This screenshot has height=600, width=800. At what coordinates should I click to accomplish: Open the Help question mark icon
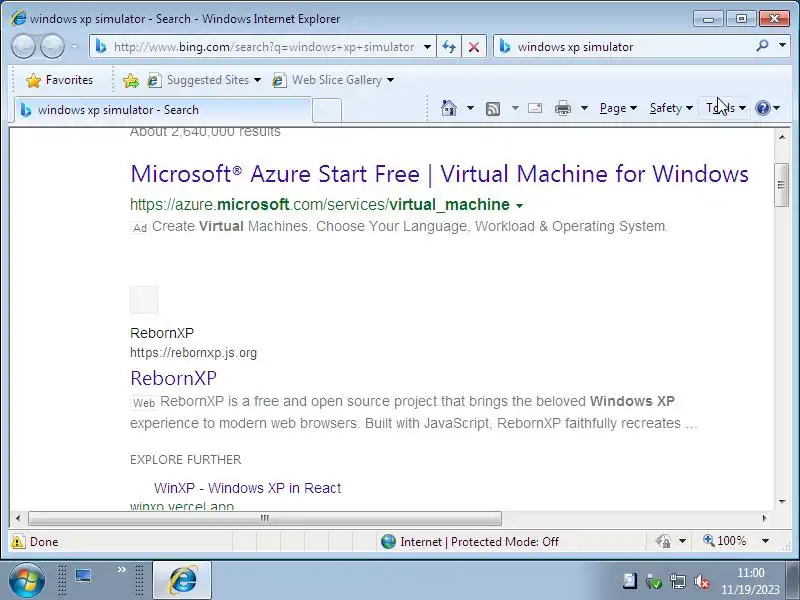pos(762,108)
